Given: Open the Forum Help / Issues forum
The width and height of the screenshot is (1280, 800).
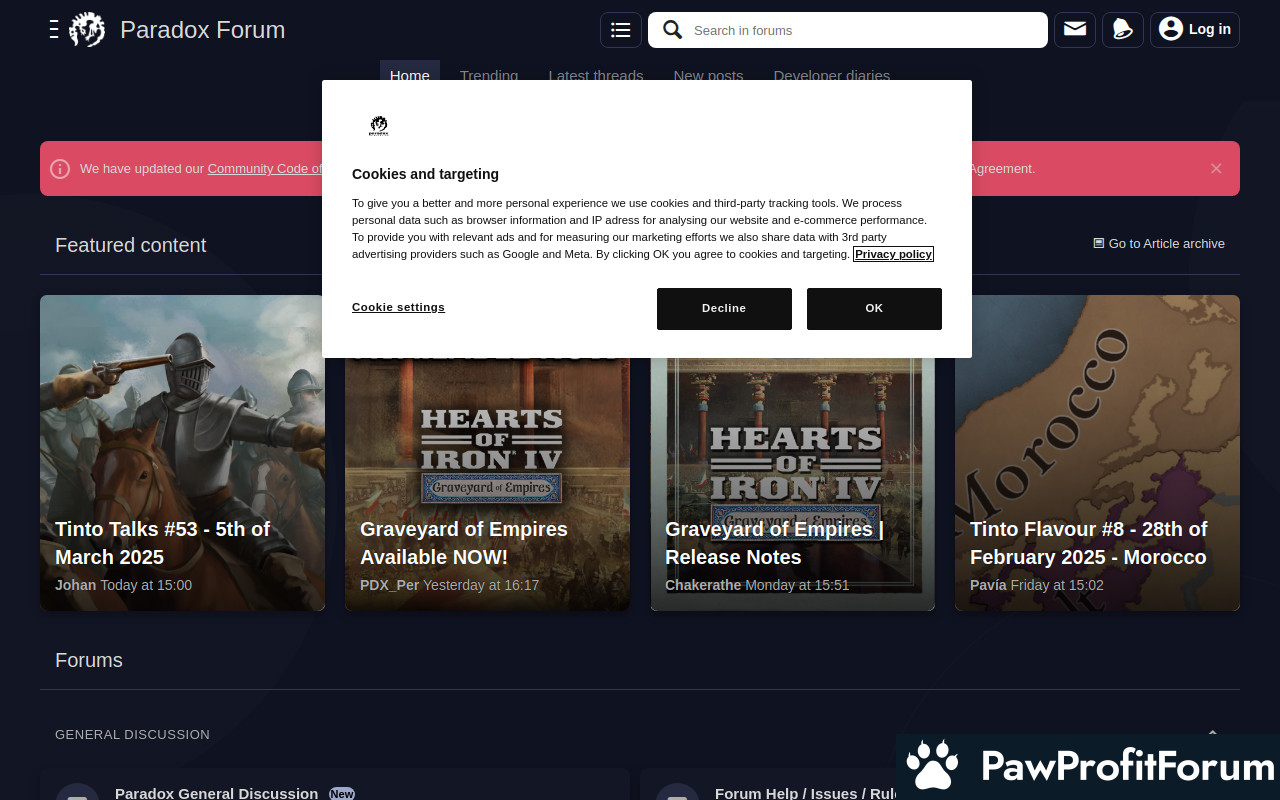Looking at the screenshot, I should (x=806, y=793).
